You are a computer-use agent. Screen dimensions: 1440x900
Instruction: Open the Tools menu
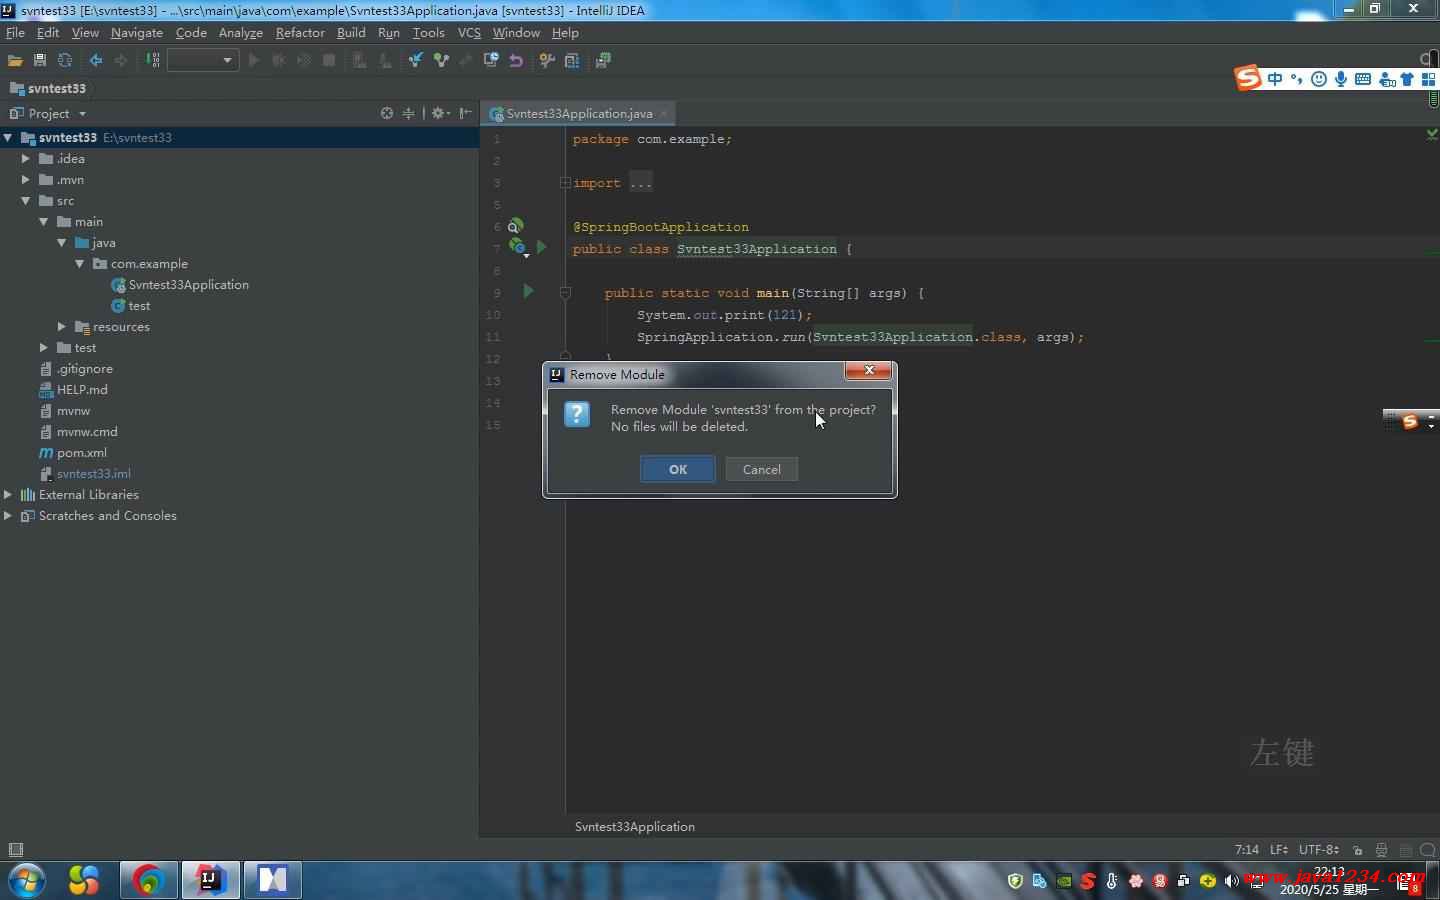pyautogui.click(x=428, y=33)
